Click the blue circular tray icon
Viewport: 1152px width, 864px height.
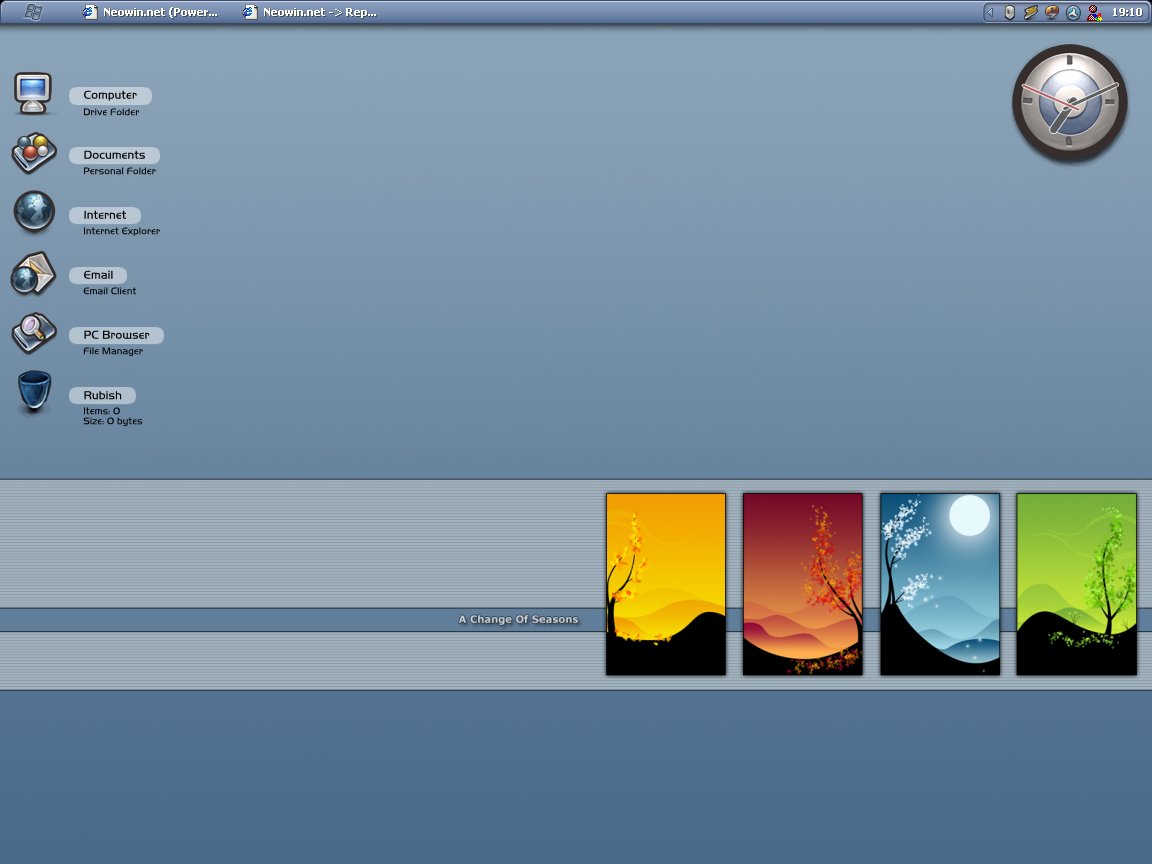pos(1071,12)
